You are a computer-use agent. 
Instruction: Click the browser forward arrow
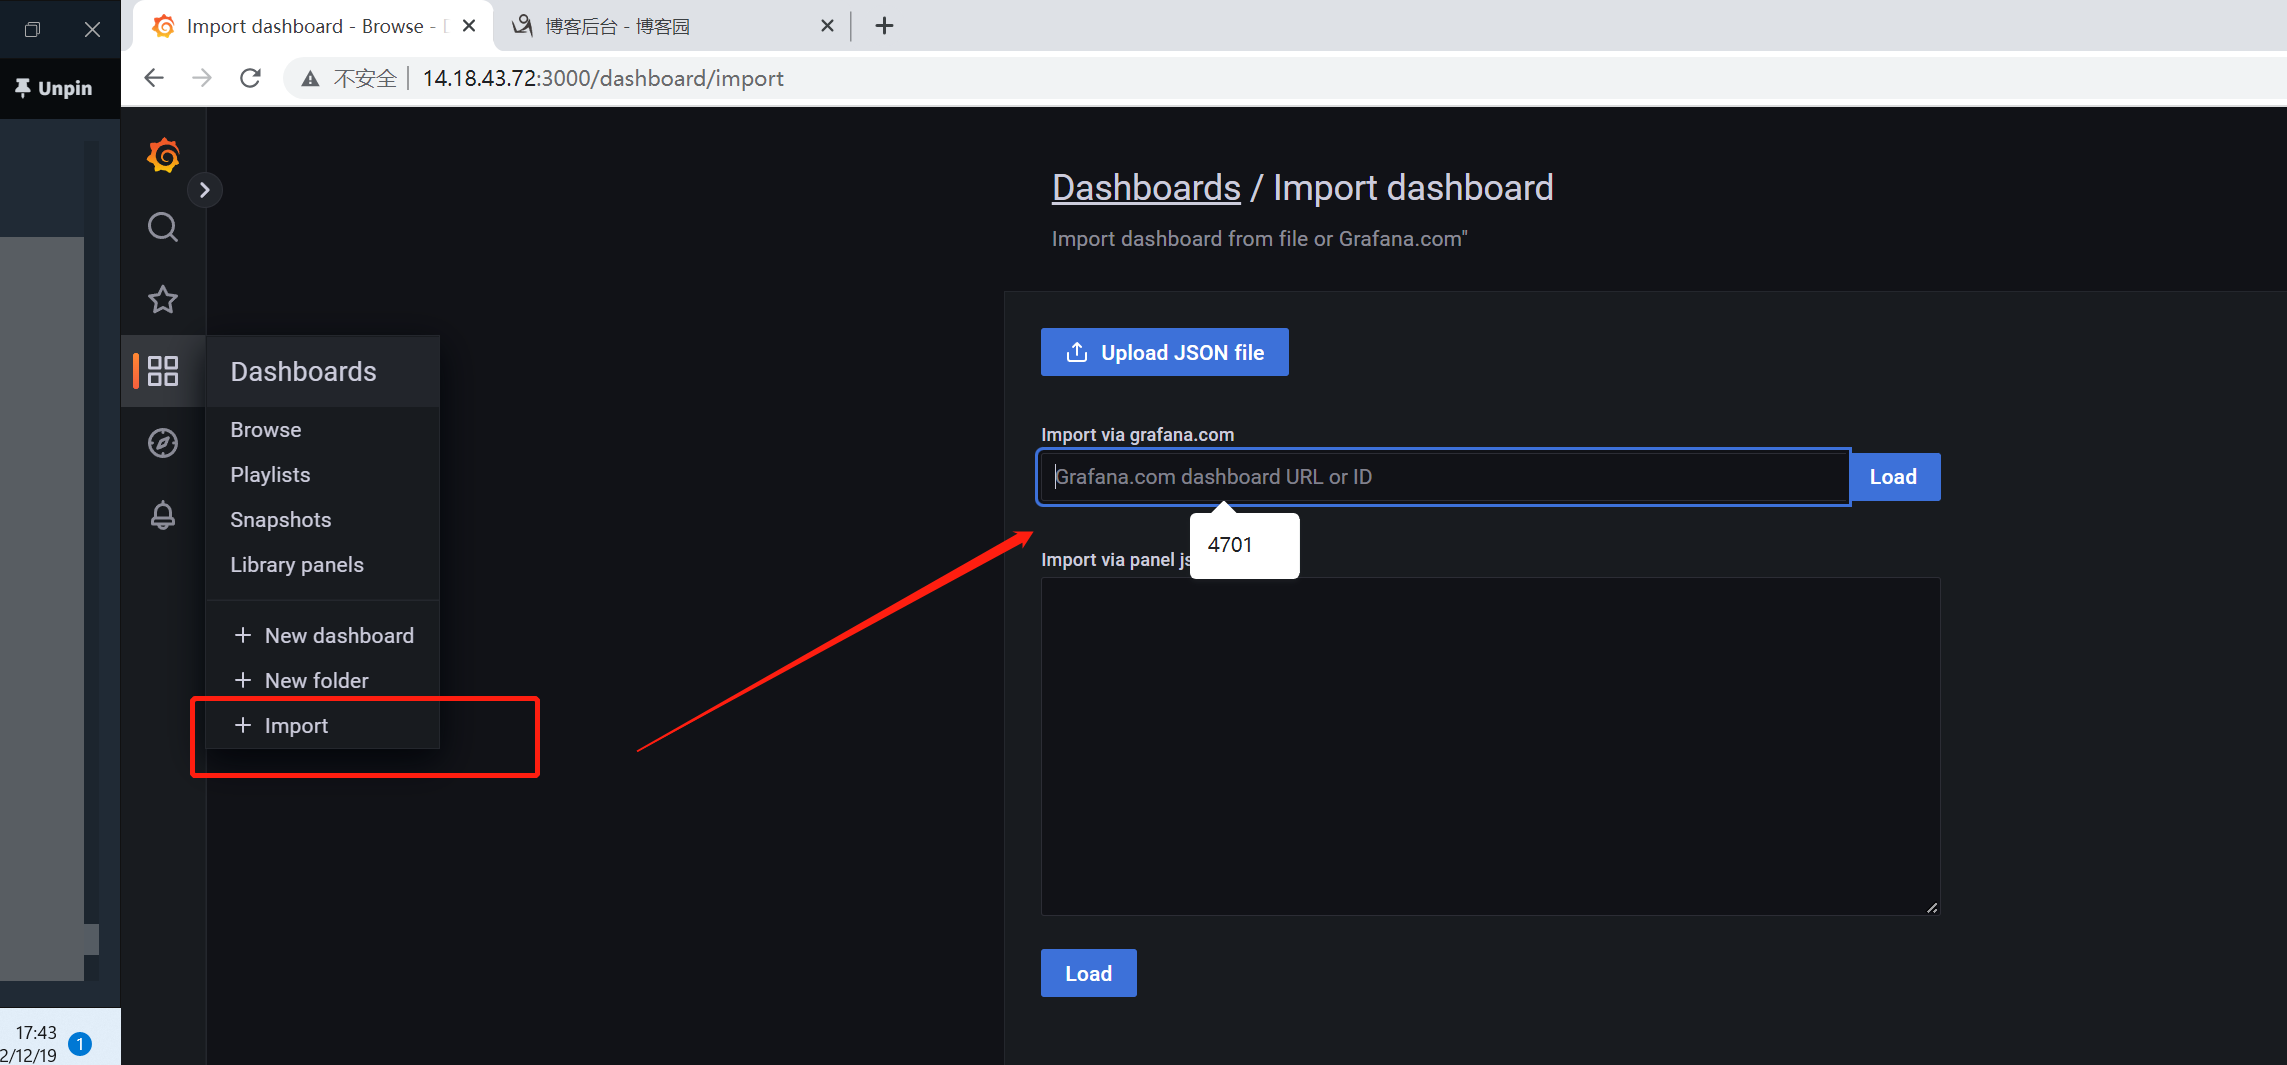[x=202, y=78]
